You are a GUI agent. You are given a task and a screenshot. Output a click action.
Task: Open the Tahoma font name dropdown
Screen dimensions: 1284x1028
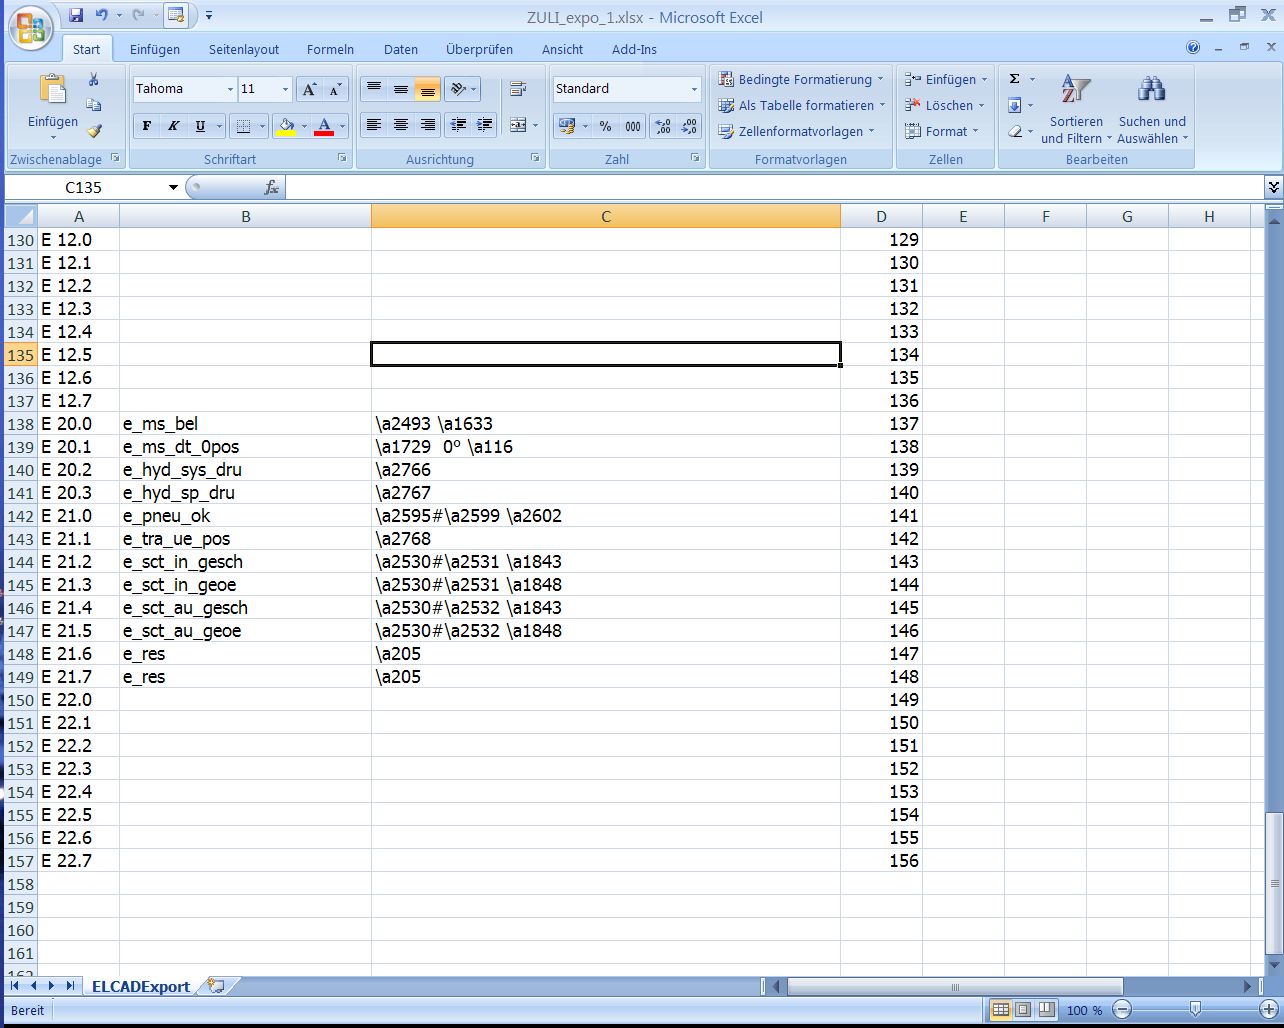coord(230,89)
